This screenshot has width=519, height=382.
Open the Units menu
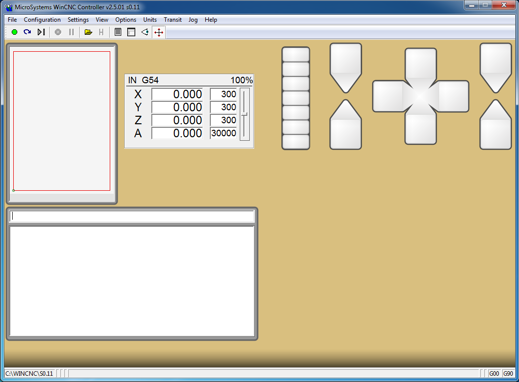[x=150, y=20]
